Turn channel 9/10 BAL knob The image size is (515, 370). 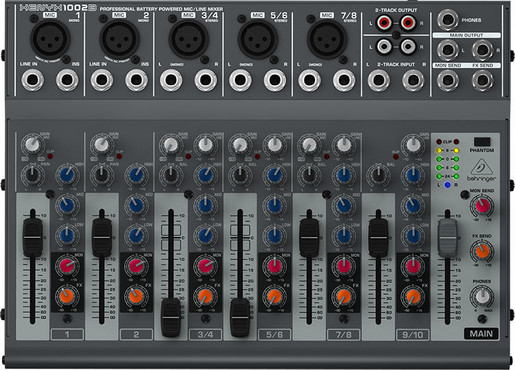tap(378, 175)
